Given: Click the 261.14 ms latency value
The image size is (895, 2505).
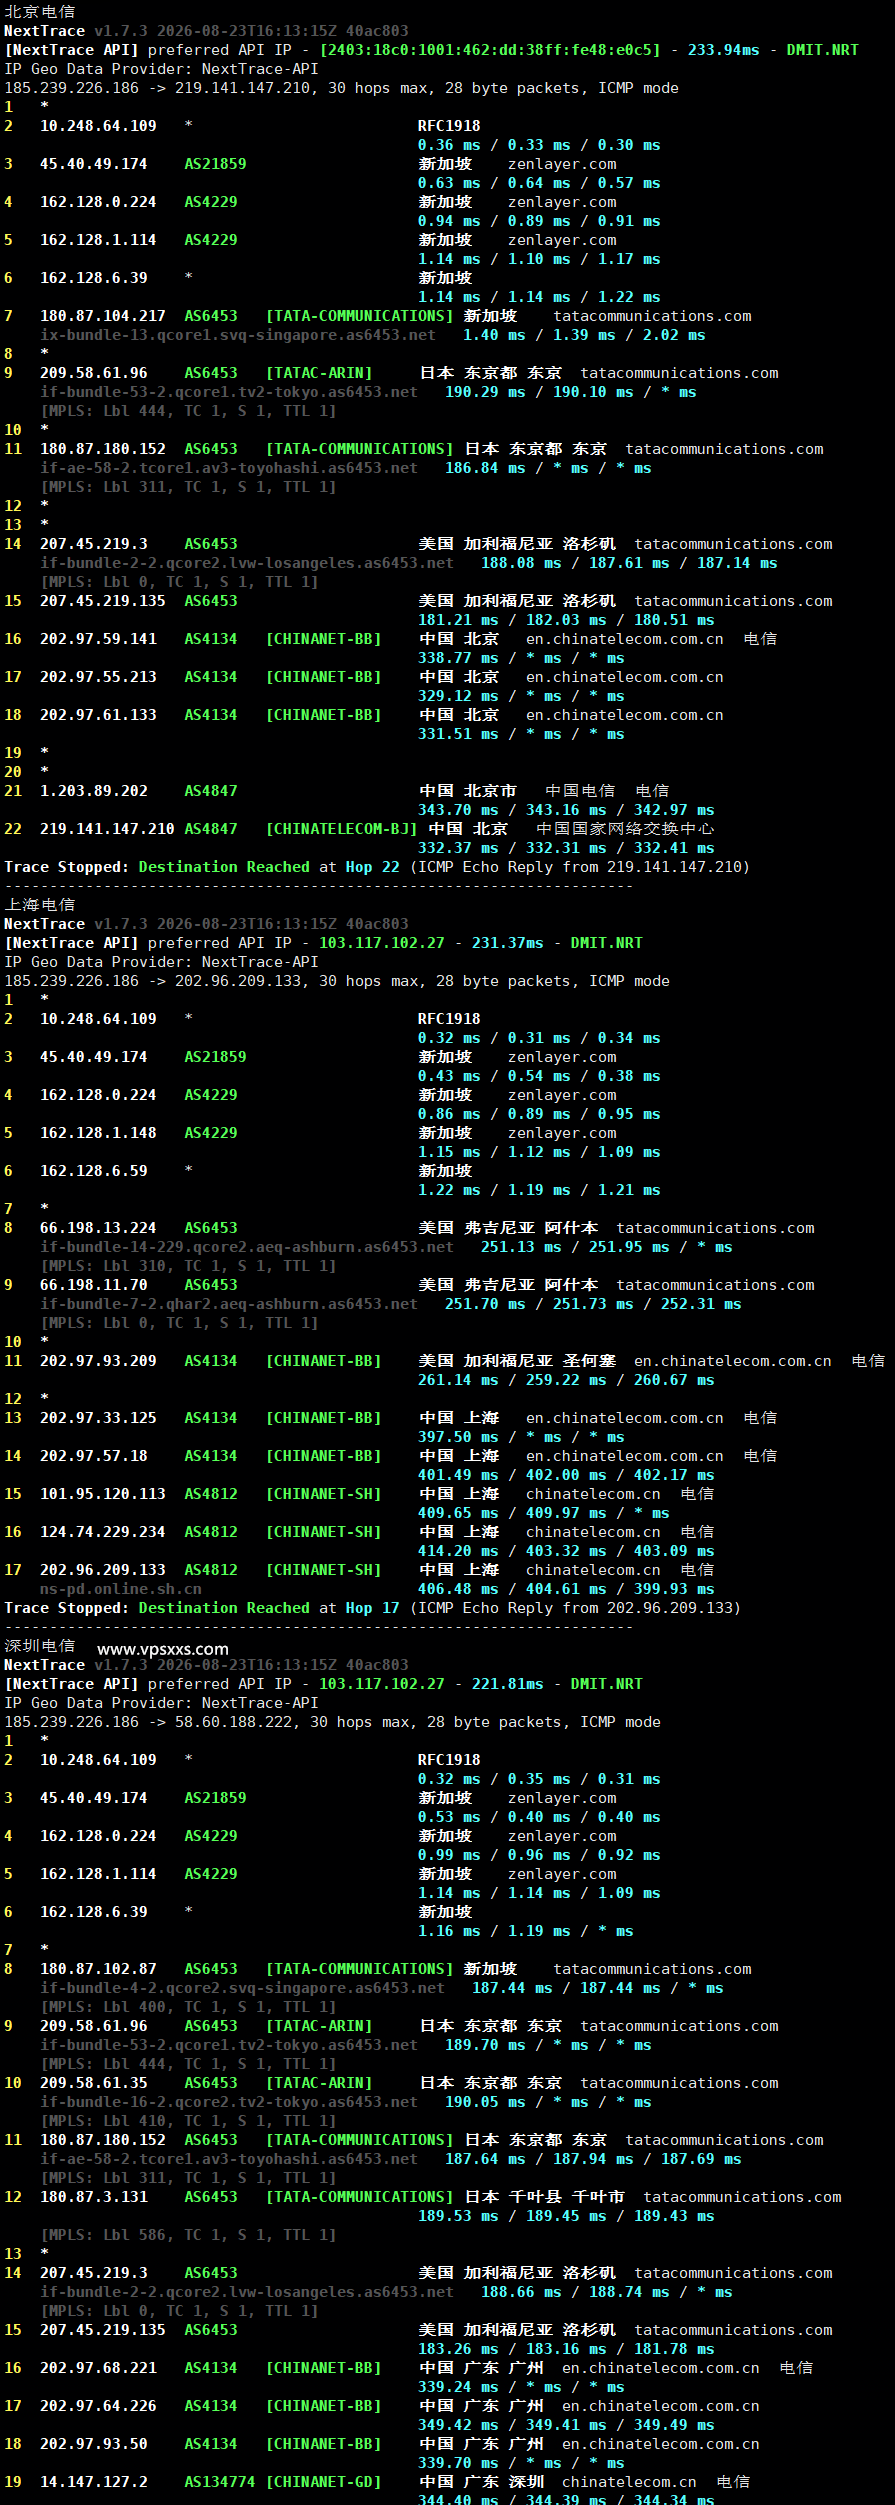Looking at the screenshot, I should 458,1380.
